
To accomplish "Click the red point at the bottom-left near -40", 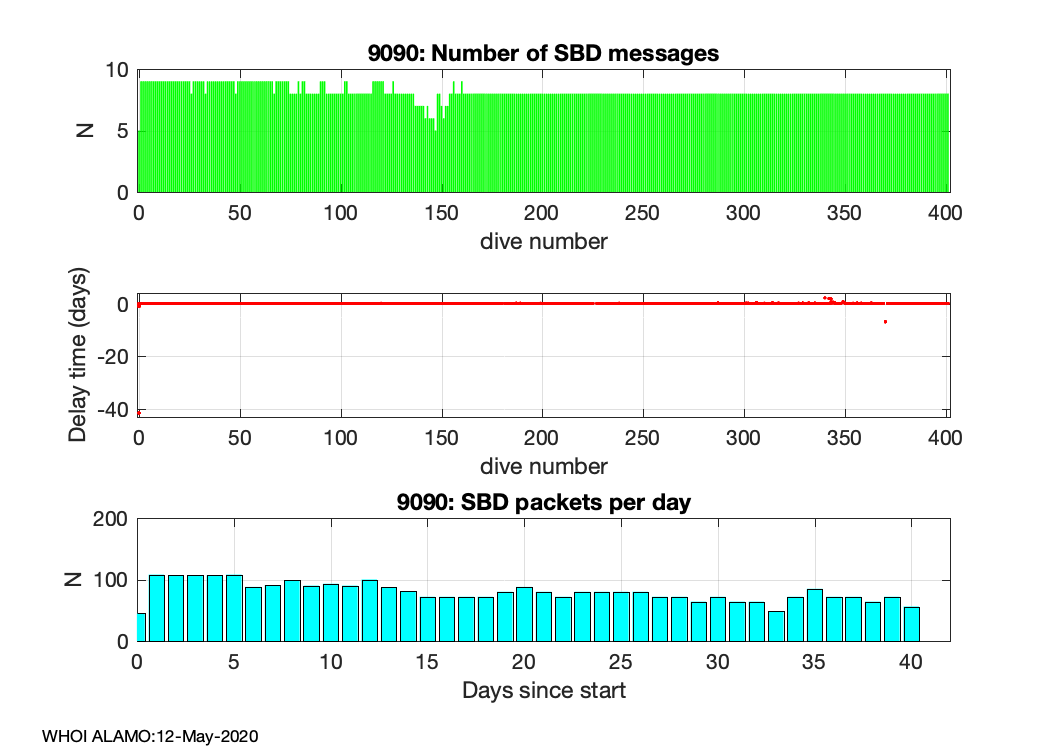I will (139, 412).
